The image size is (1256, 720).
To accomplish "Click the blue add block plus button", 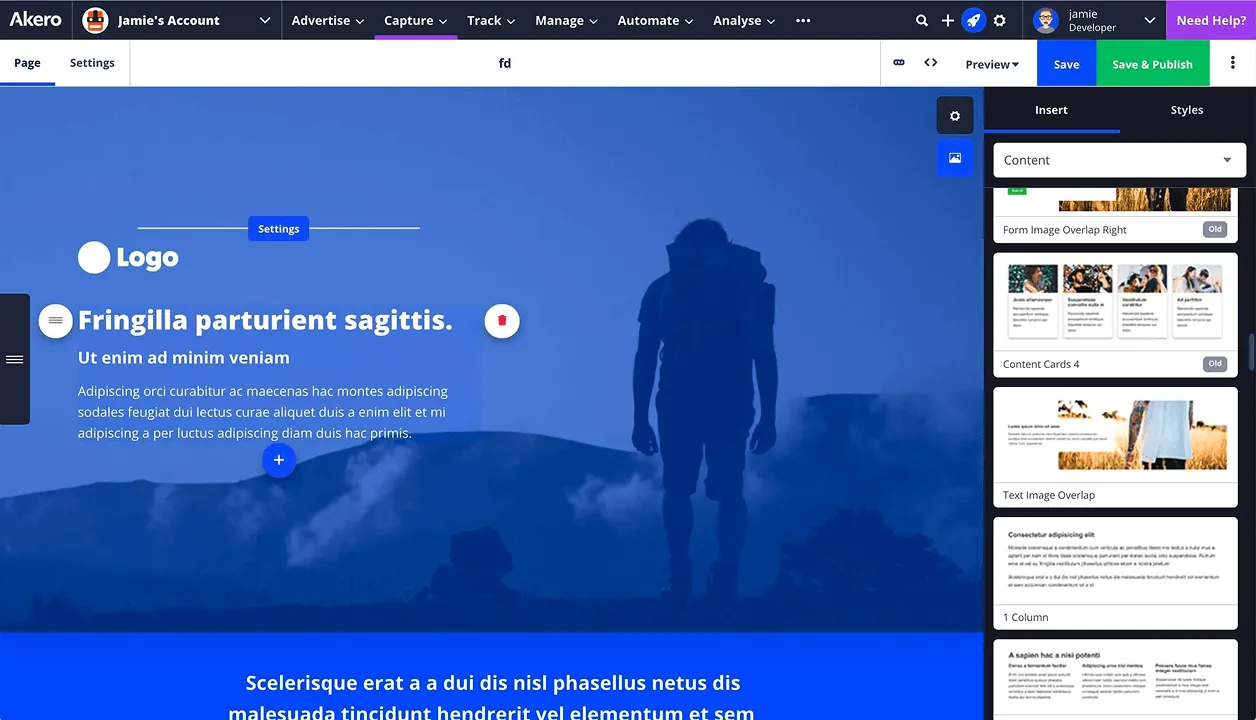I will click(x=279, y=460).
